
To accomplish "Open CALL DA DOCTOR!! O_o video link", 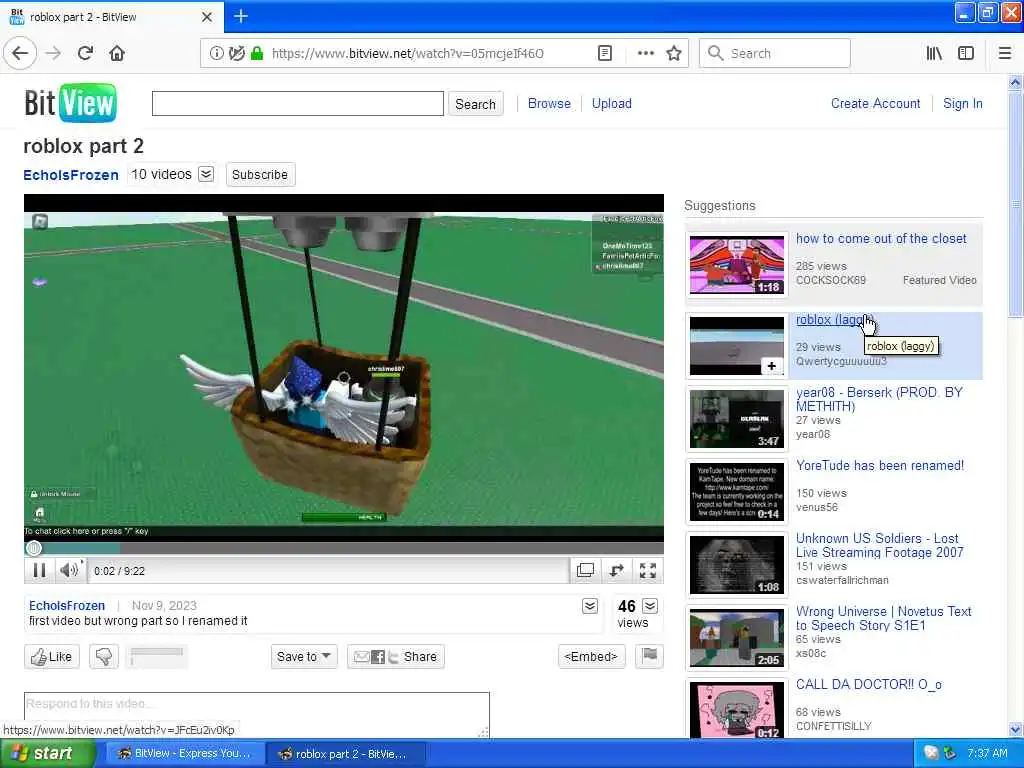I will 869,684.
